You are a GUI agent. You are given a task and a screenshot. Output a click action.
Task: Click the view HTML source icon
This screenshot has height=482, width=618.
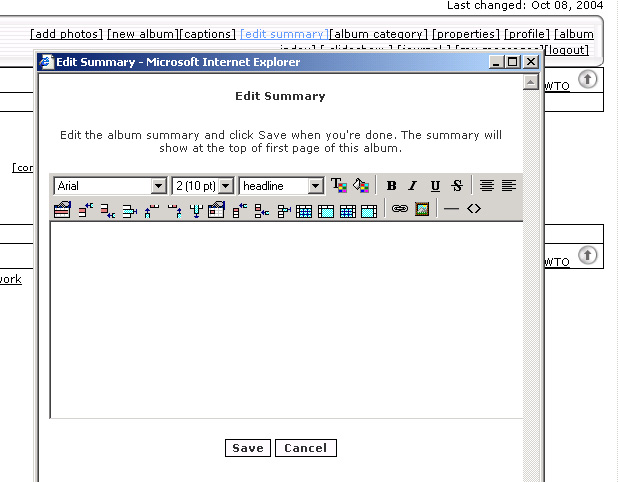click(x=474, y=210)
